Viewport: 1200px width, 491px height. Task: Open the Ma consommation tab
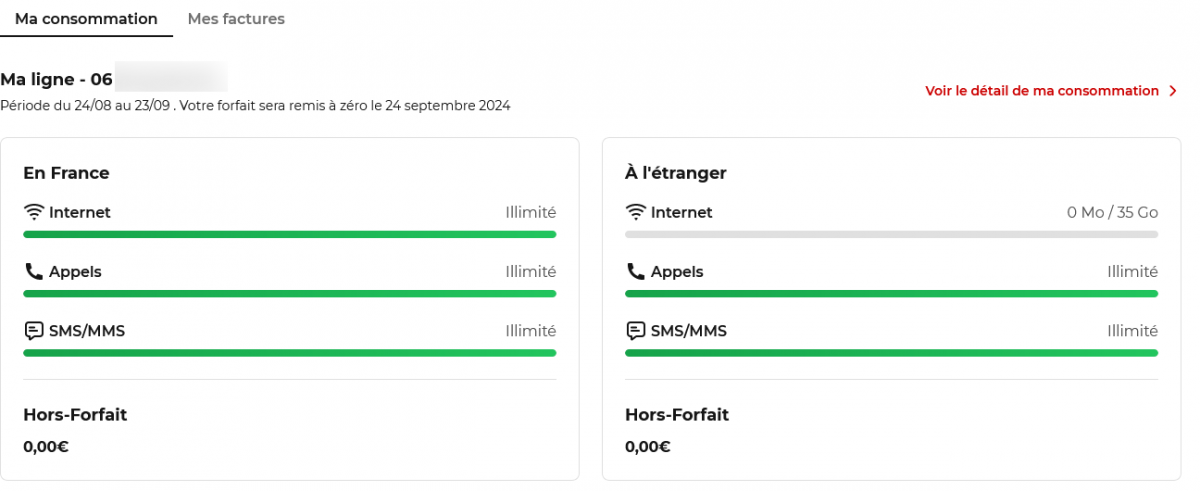click(86, 19)
